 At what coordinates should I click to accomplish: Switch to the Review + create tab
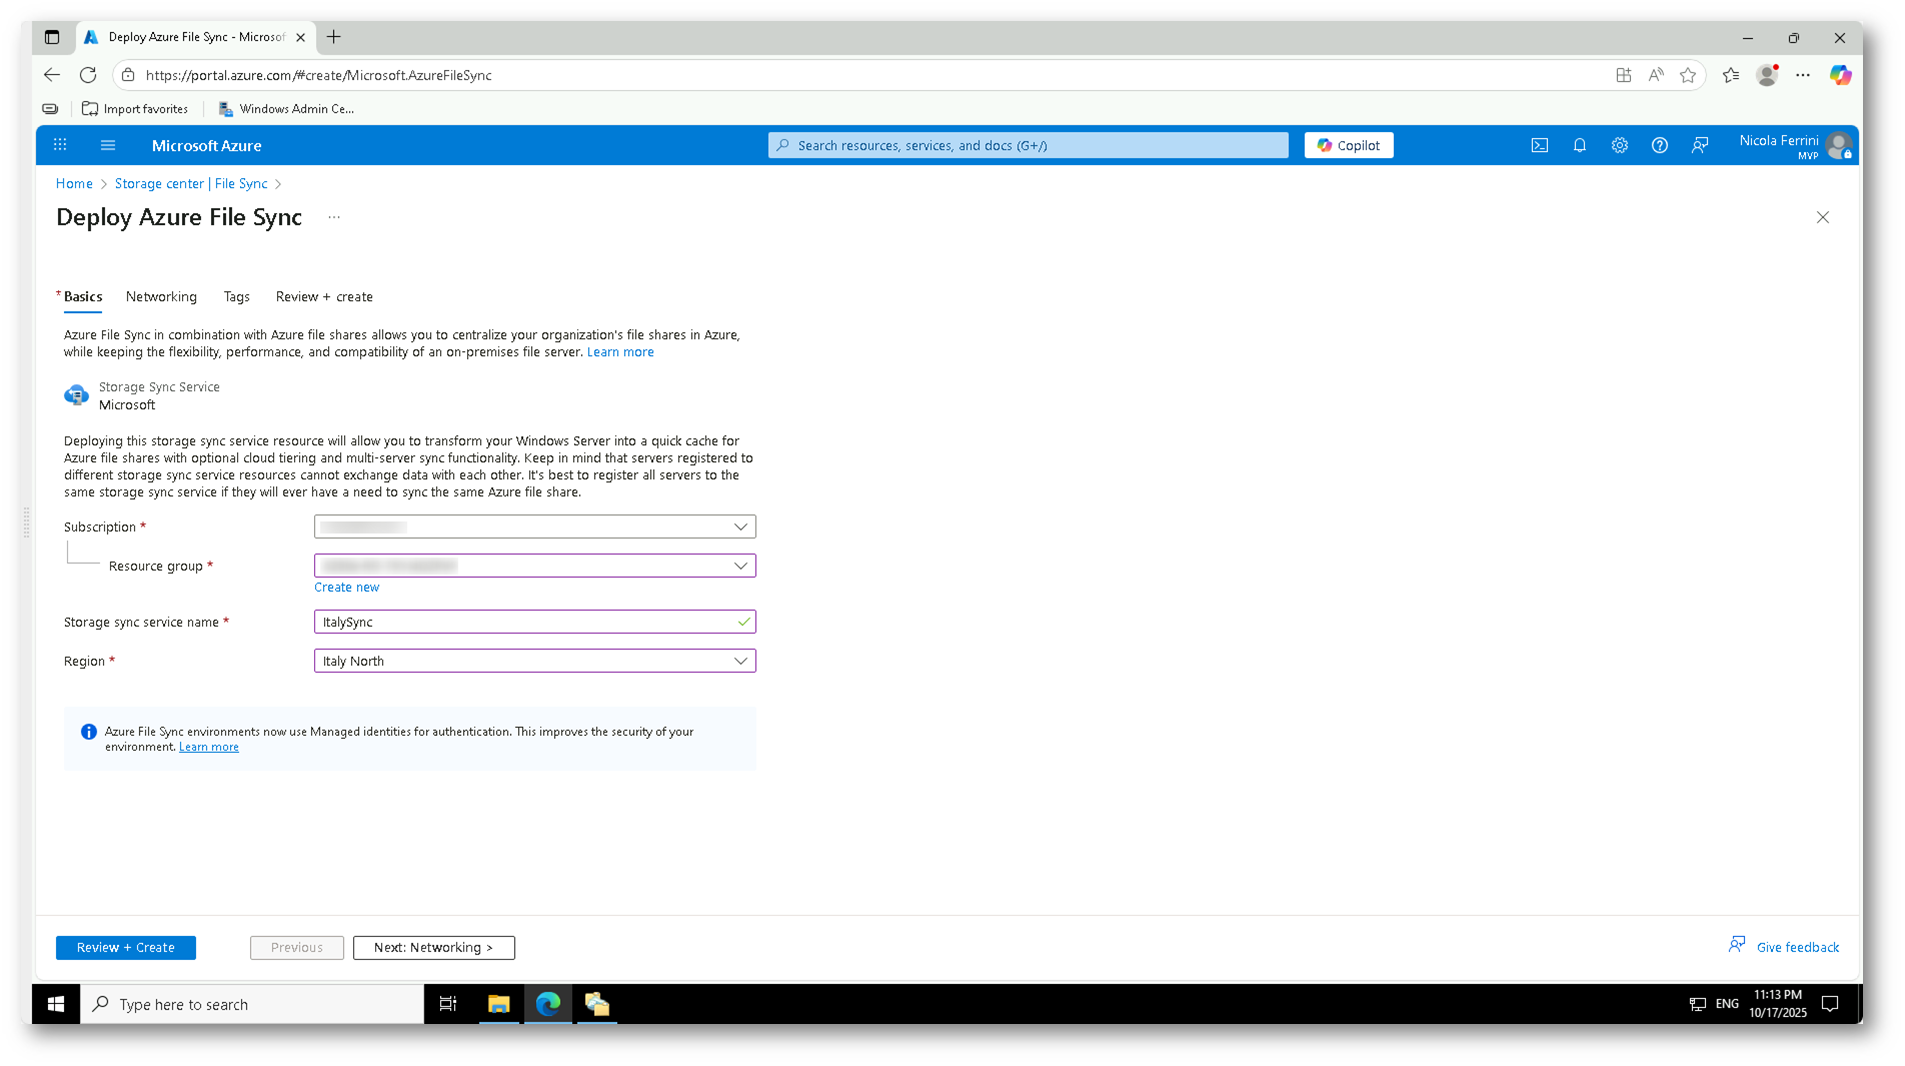324,297
